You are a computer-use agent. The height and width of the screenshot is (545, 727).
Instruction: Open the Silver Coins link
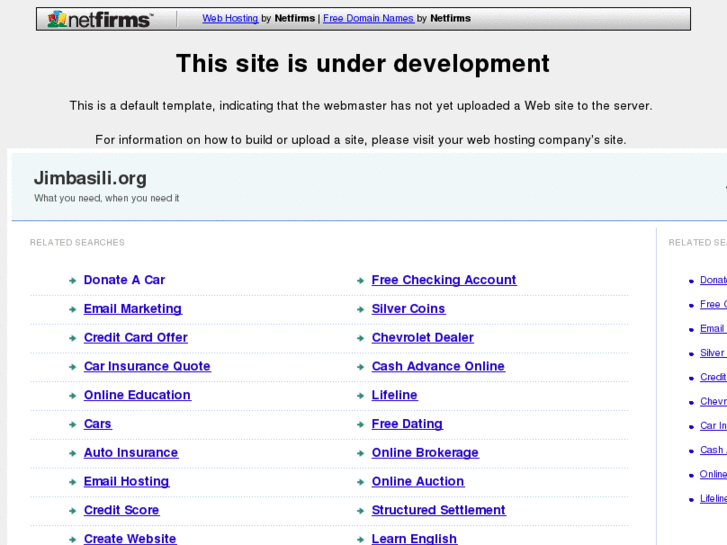pyautogui.click(x=408, y=308)
